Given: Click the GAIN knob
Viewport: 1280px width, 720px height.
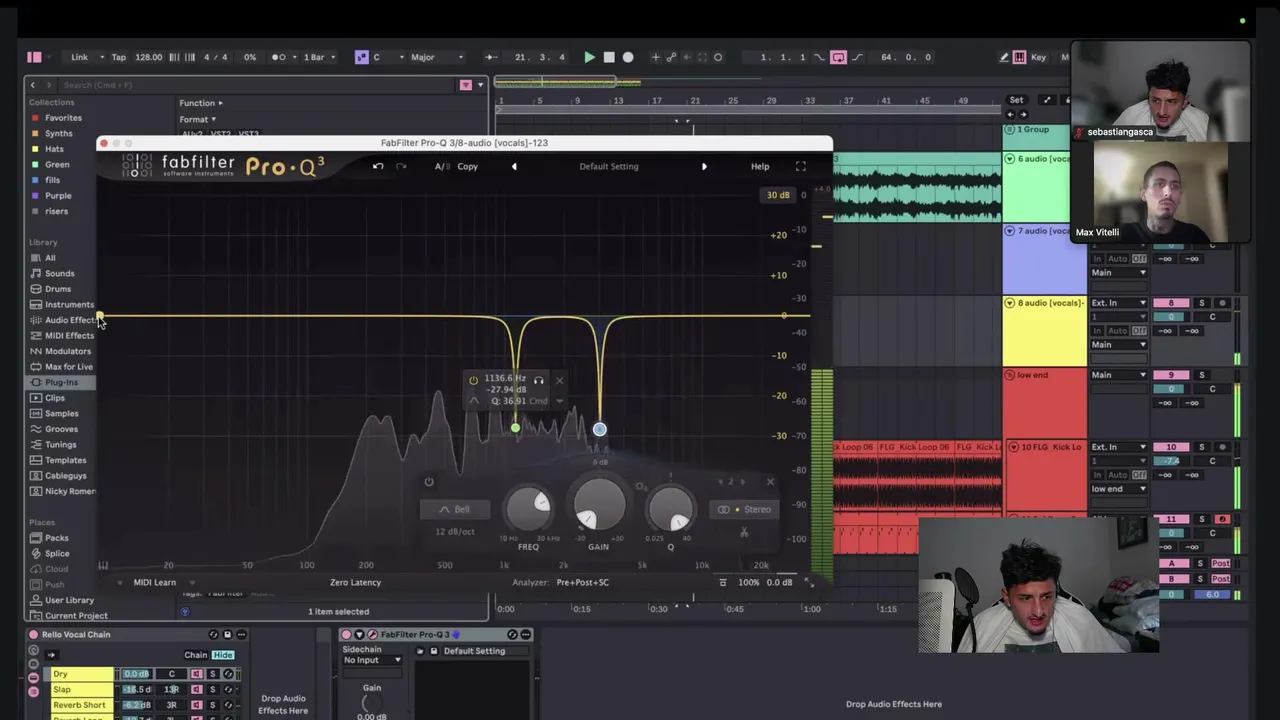Looking at the screenshot, I should [x=598, y=506].
